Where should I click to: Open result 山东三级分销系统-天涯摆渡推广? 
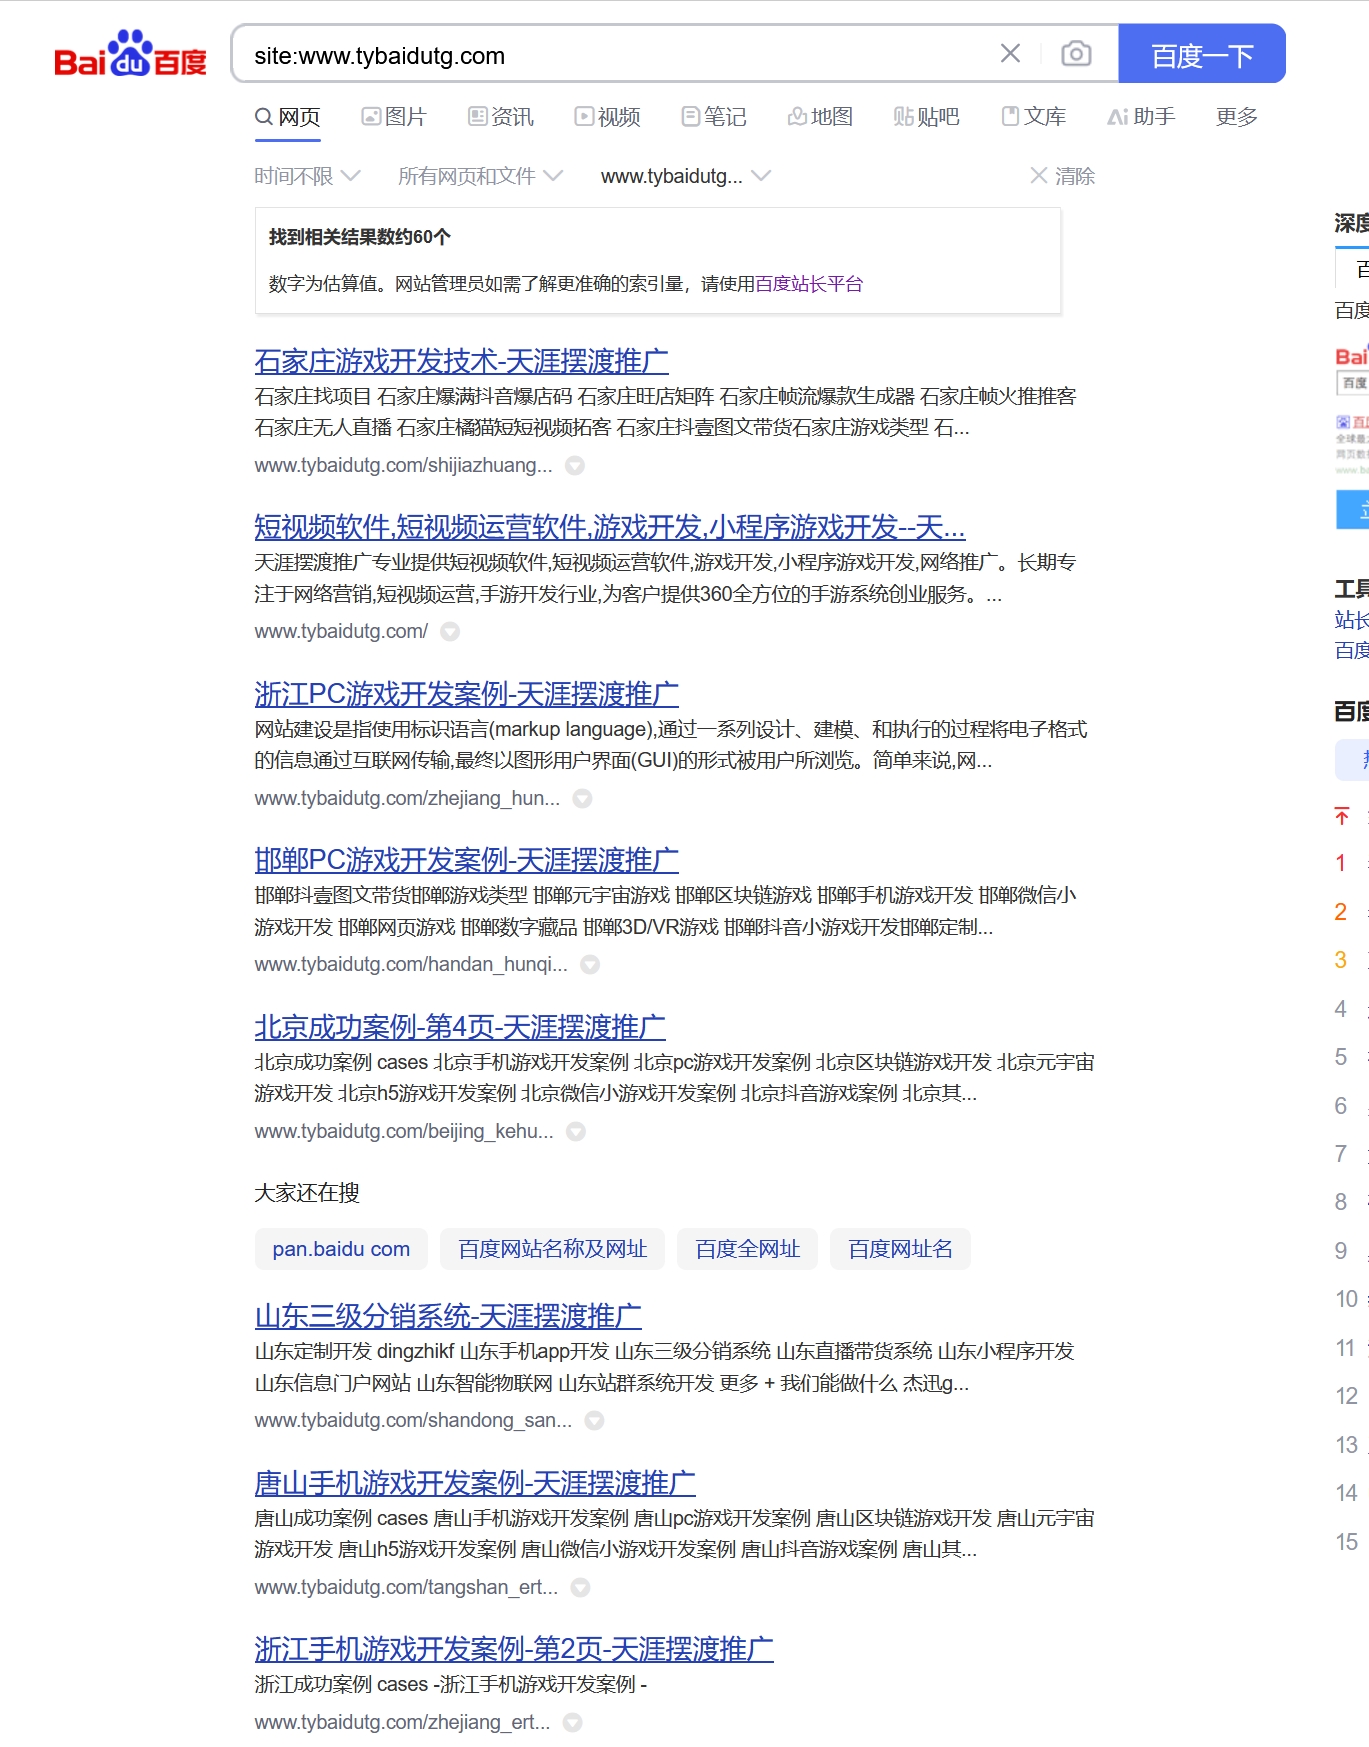tap(448, 1316)
